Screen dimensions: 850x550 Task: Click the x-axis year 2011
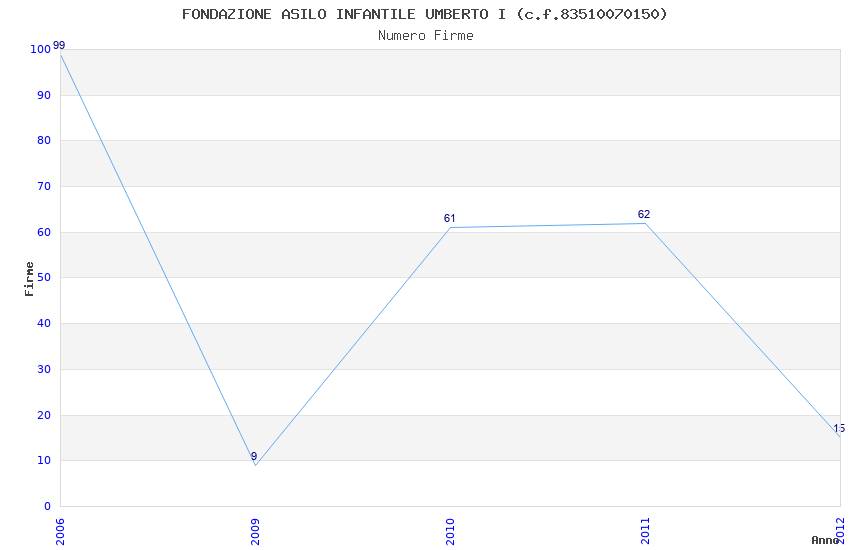[645, 531]
